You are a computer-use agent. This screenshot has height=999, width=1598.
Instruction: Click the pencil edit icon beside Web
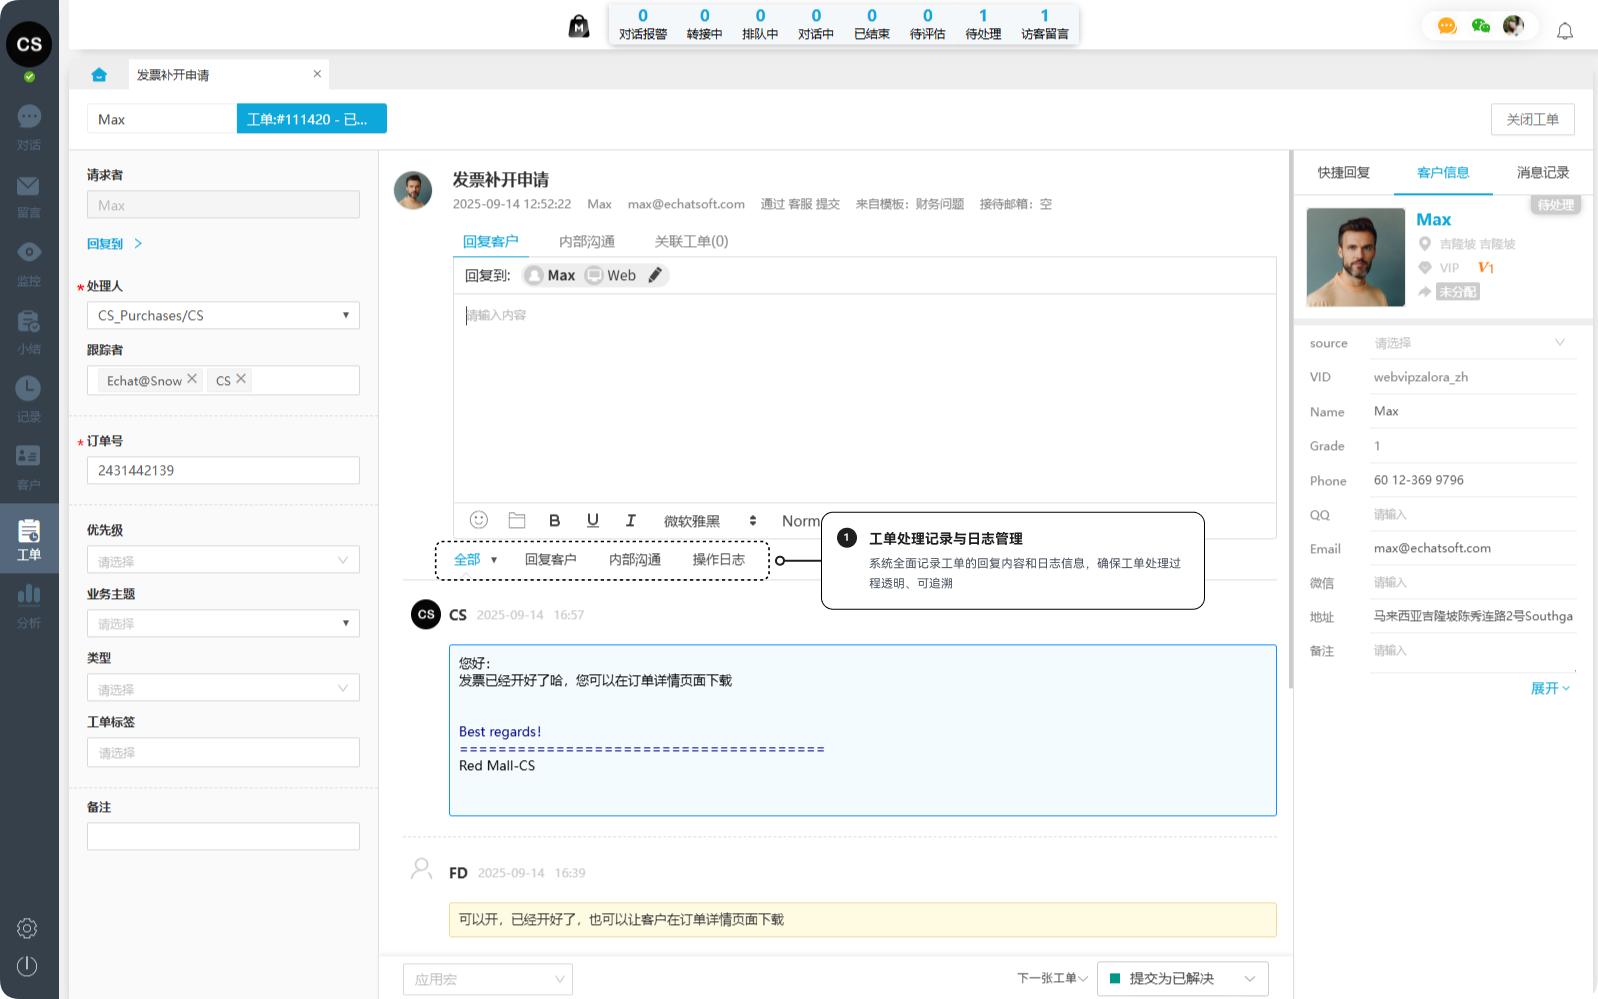(x=655, y=275)
